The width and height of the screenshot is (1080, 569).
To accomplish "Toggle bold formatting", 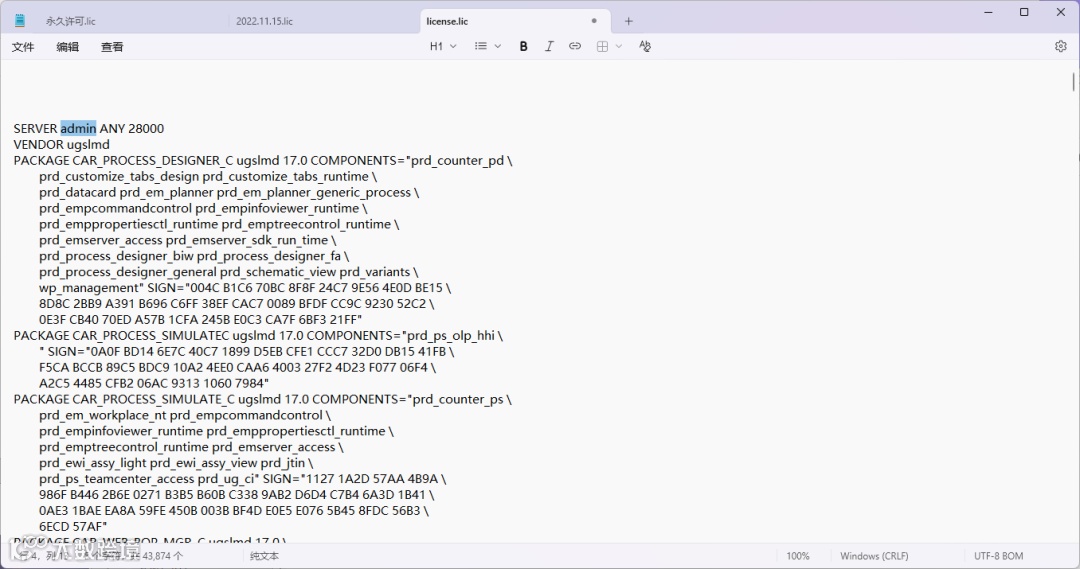I will coord(523,46).
